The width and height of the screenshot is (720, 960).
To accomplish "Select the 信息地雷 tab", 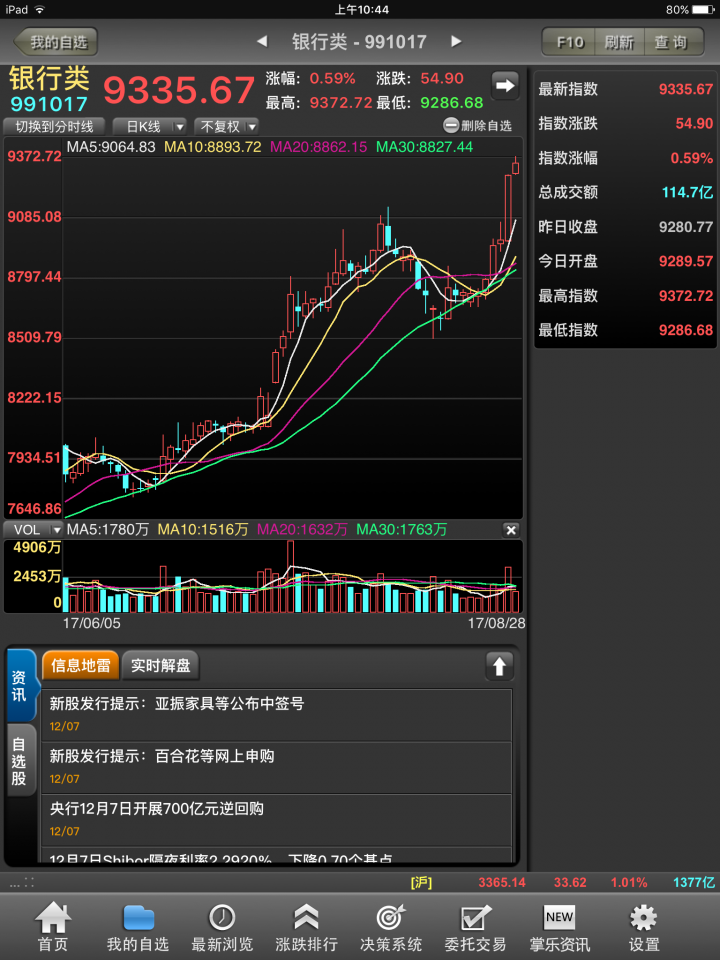I will (x=80, y=666).
